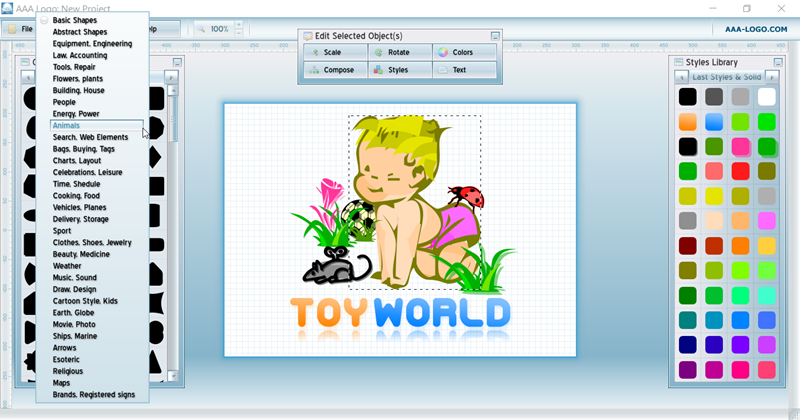Select the TOY orange text
Image resolution: width=800 pixels, height=420 pixels.
[329, 313]
